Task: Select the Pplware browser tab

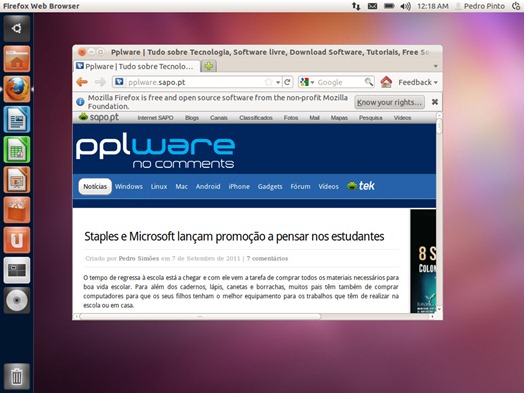Action: tap(136, 66)
